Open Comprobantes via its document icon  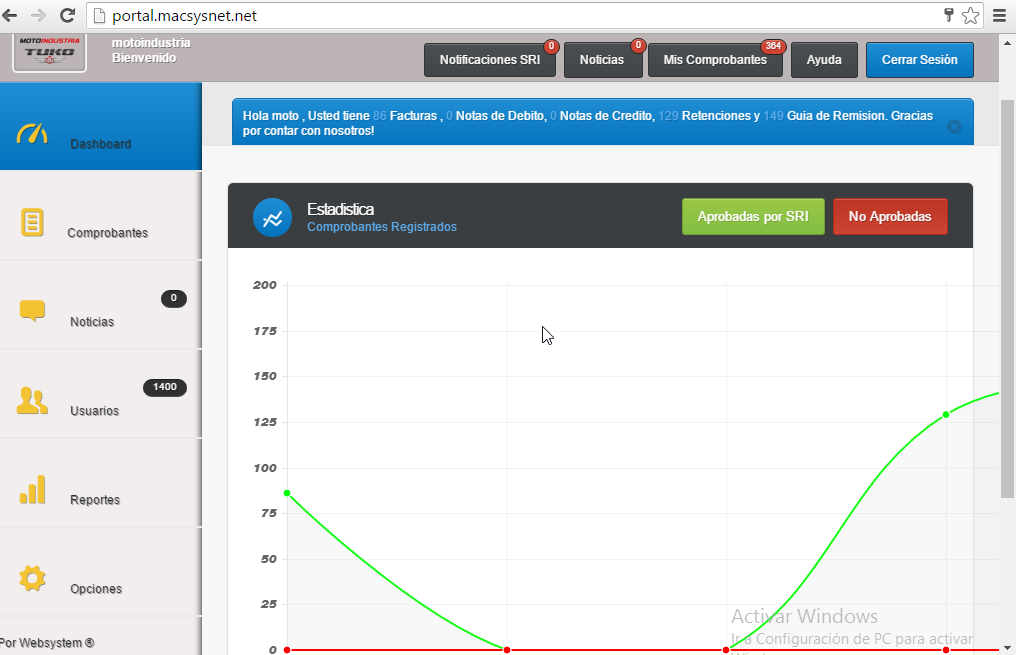point(32,222)
